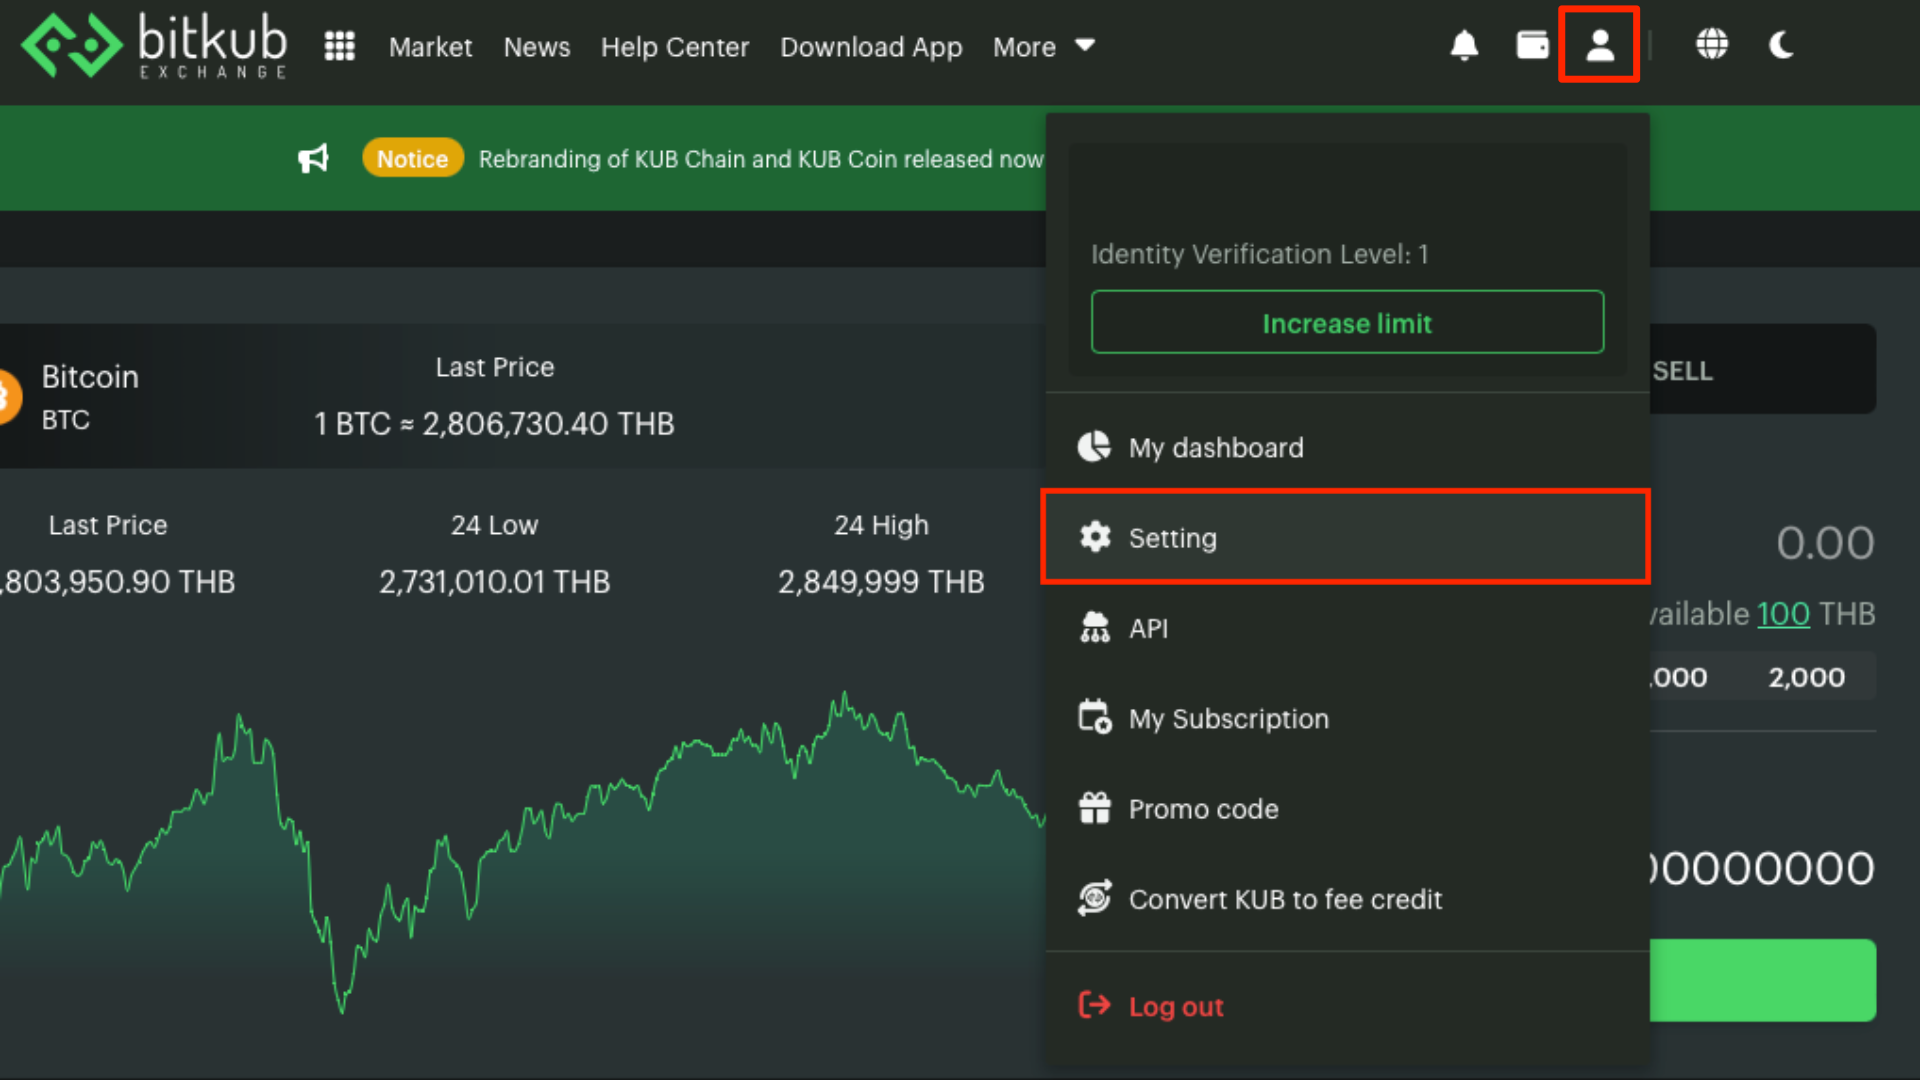1920x1080 pixels.
Task: Expand the More dropdown menu
Action: click(x=1043, y=47)
